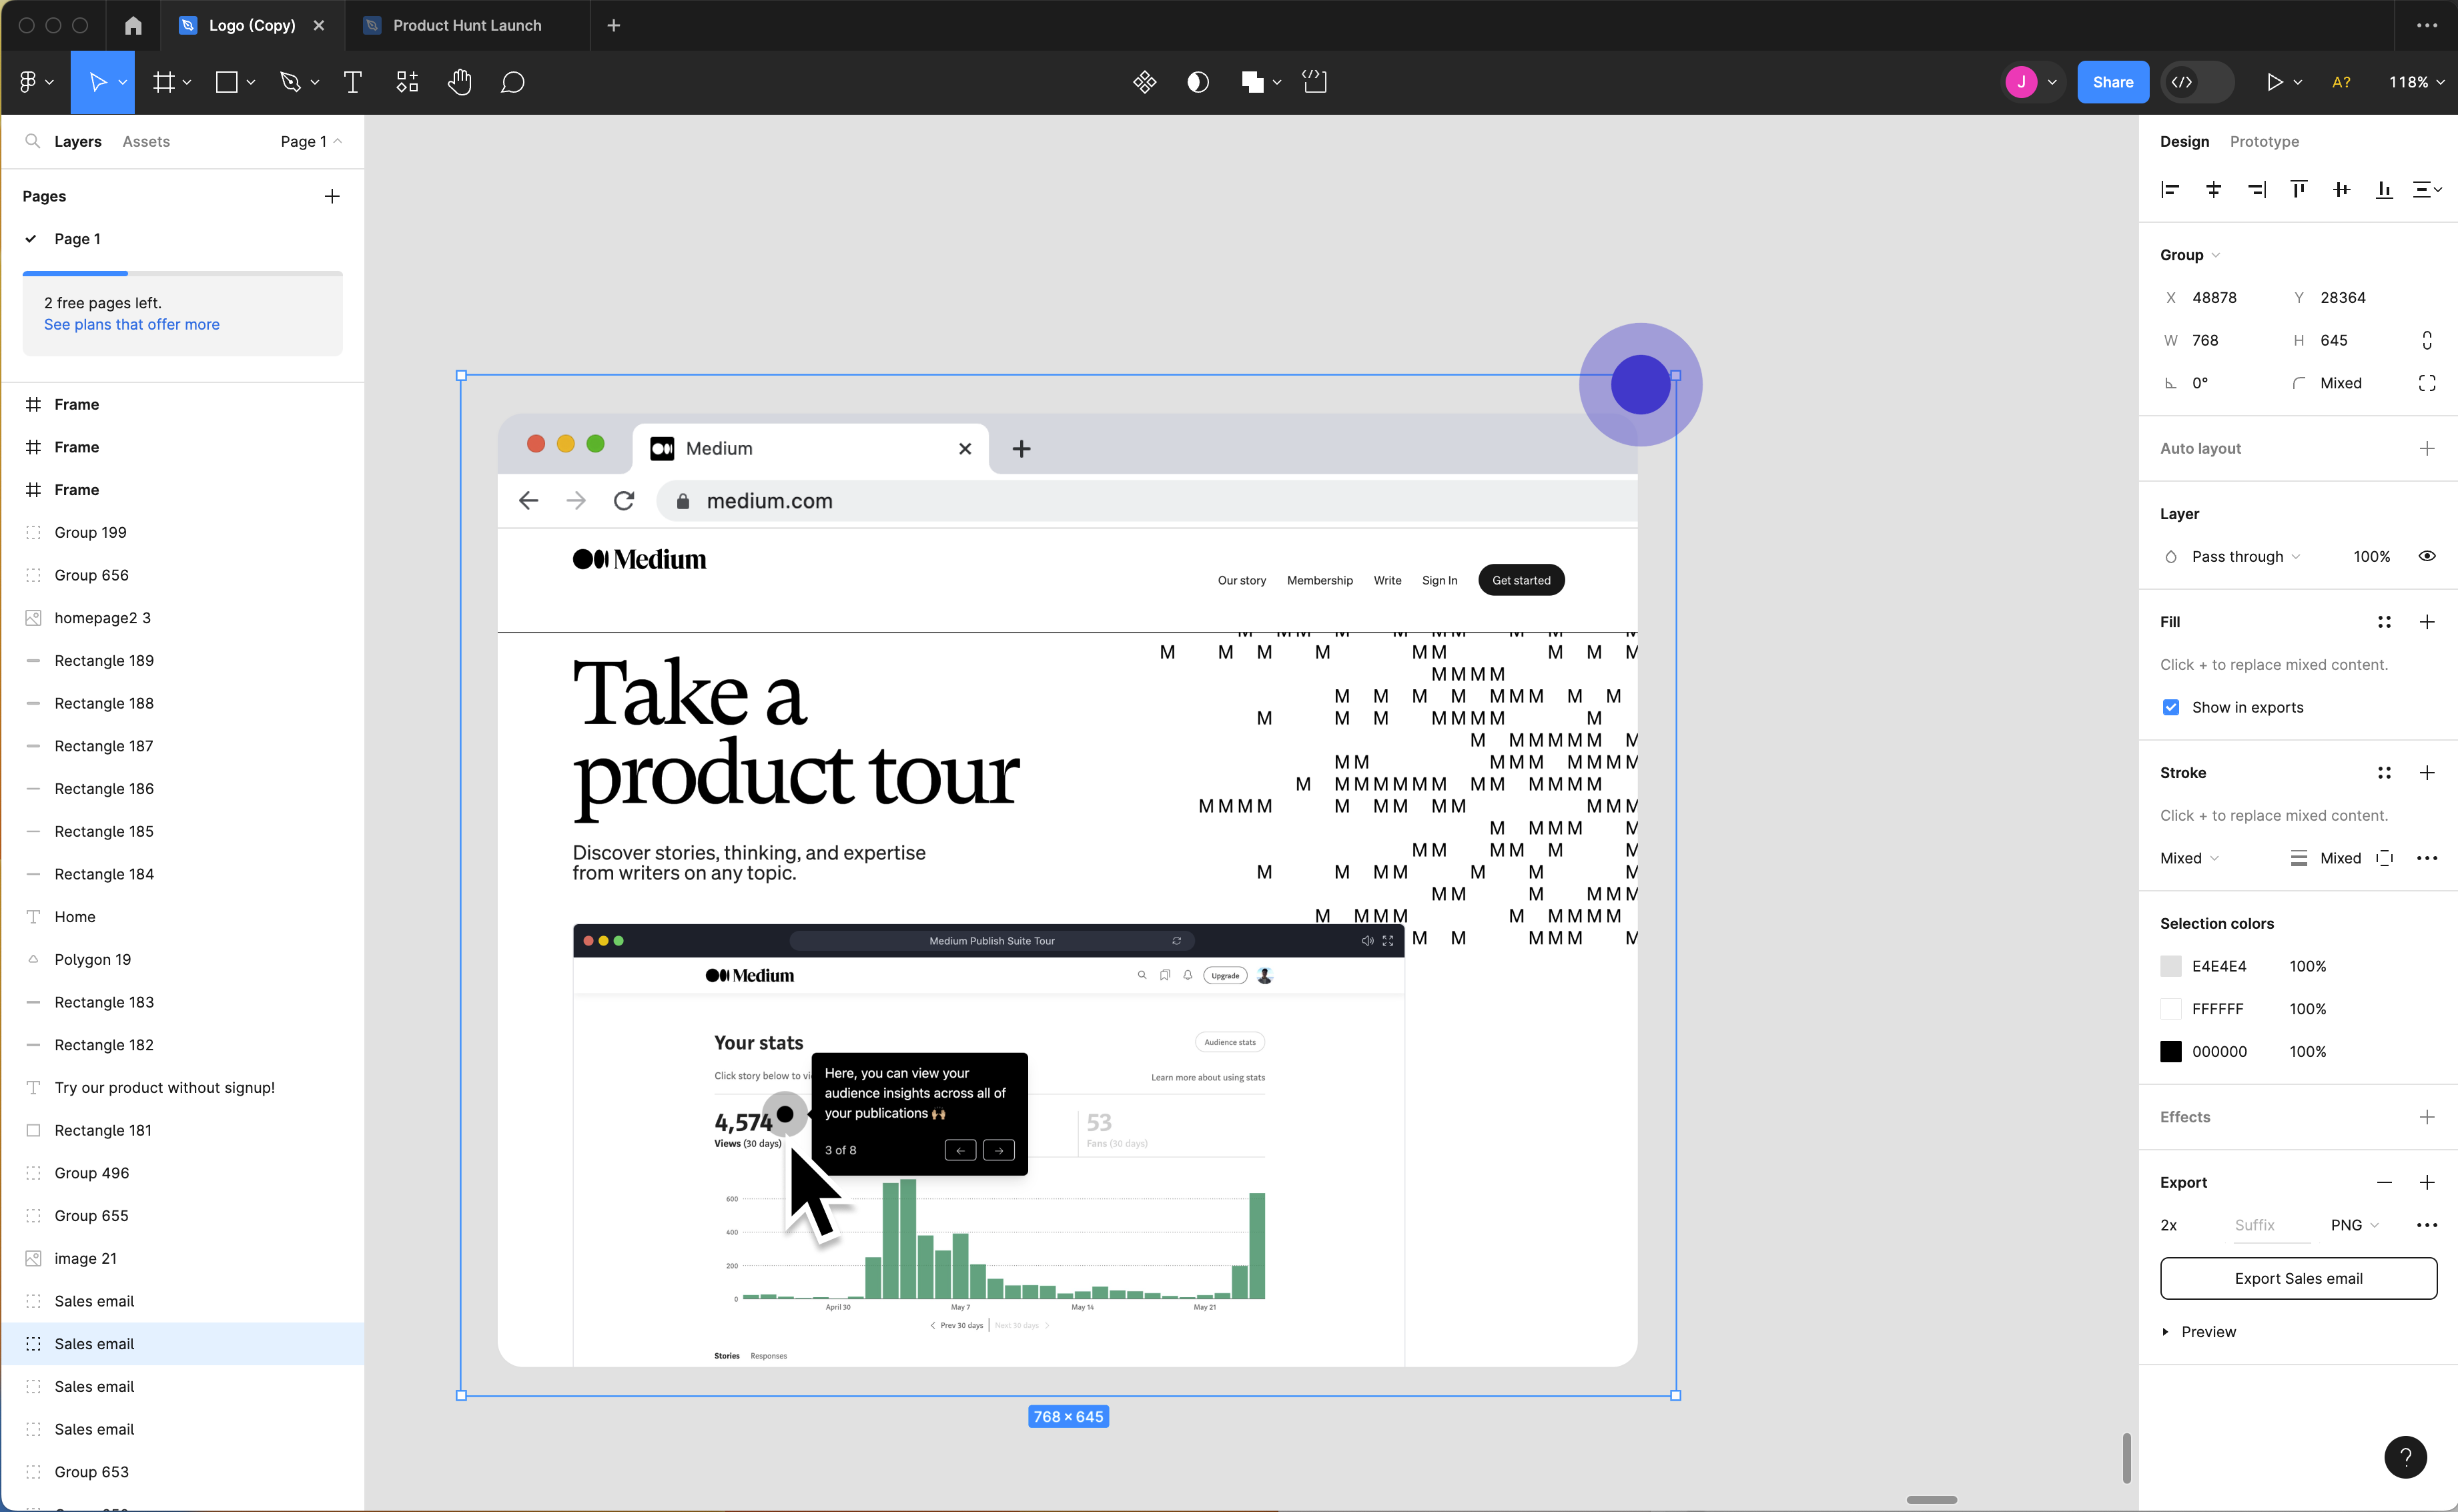
Task: Add Auto layout with plus button
Action: point(2427,448)
